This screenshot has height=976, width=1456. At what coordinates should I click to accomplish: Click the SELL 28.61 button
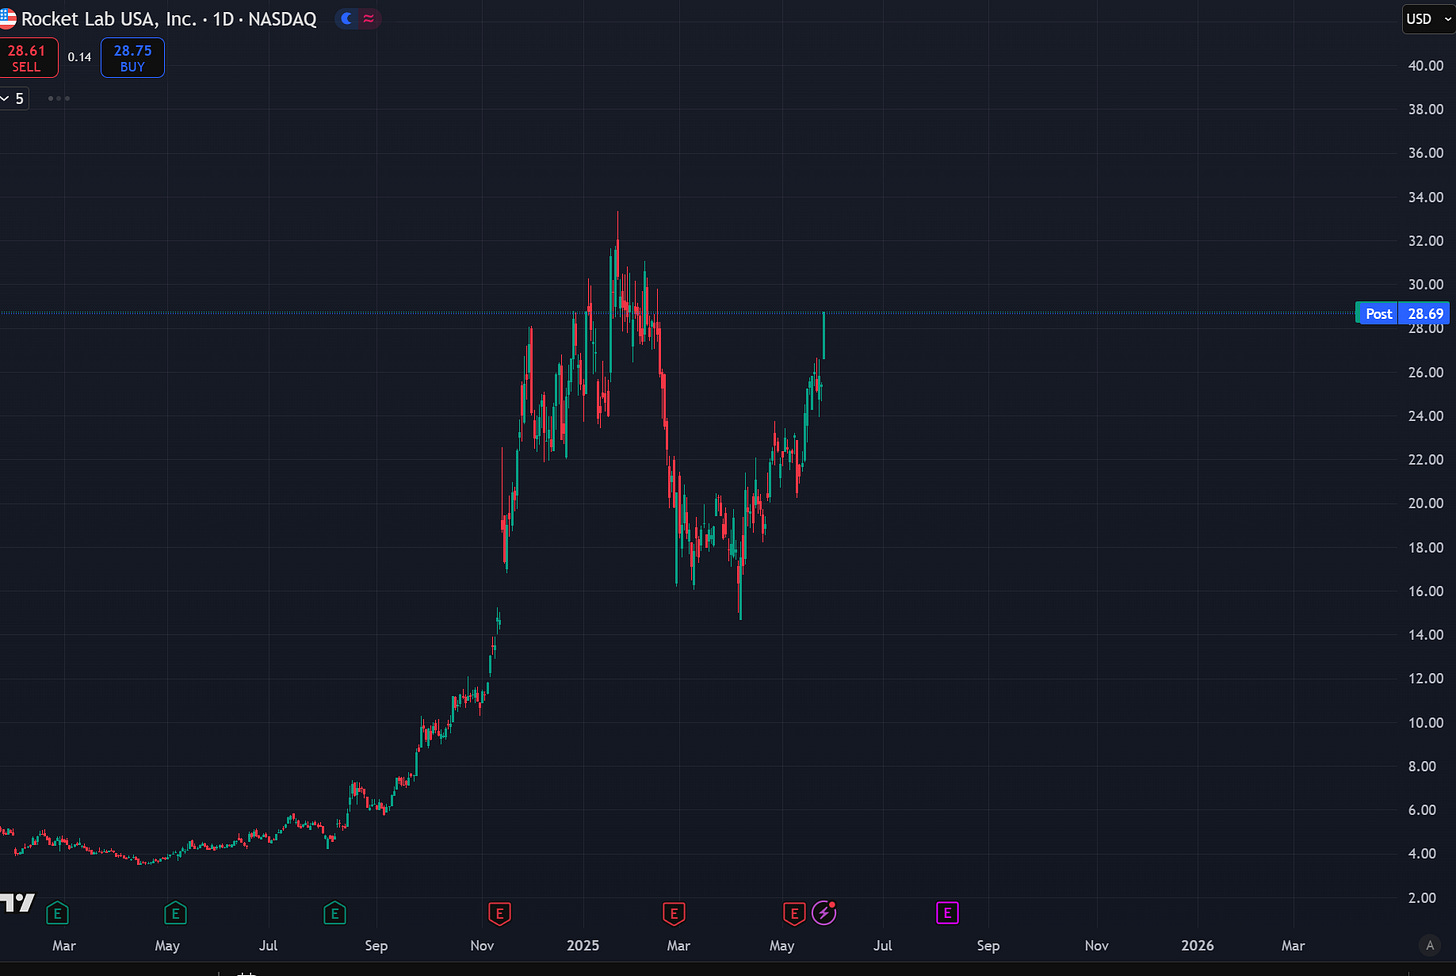pyautogui.click(x=27, y=58)
